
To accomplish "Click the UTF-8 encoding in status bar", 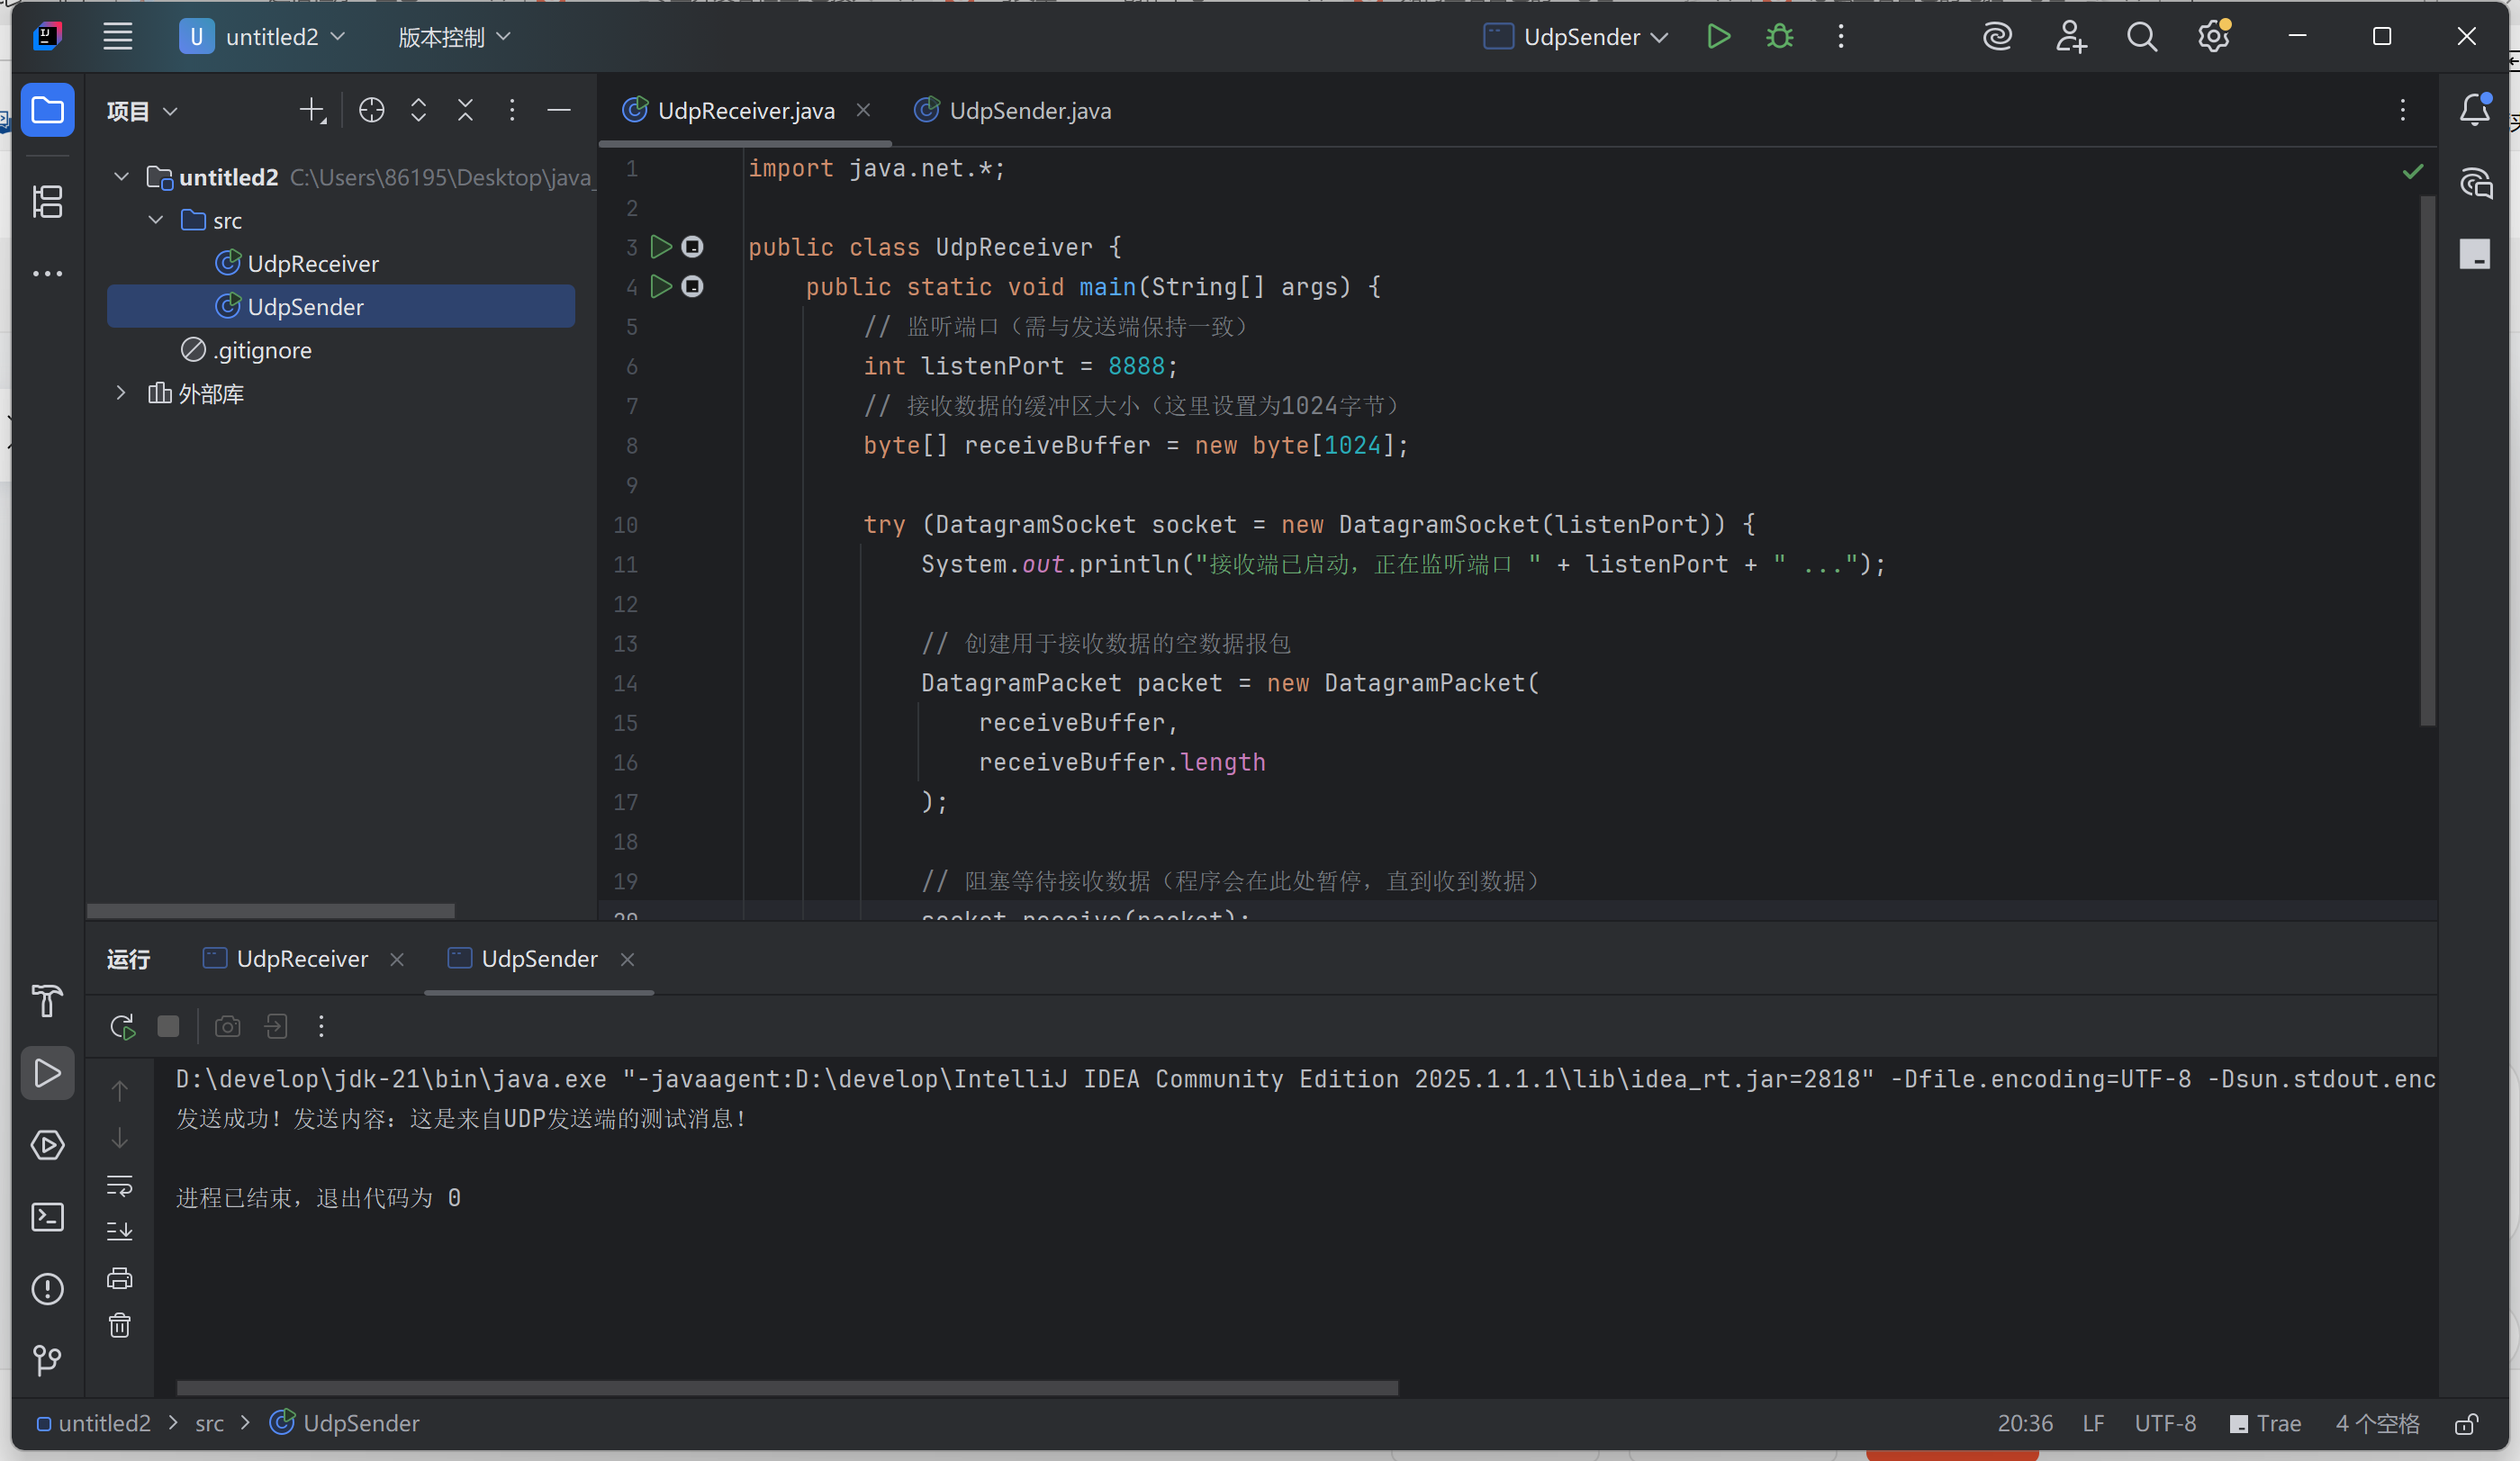I will [2165, 1423].
